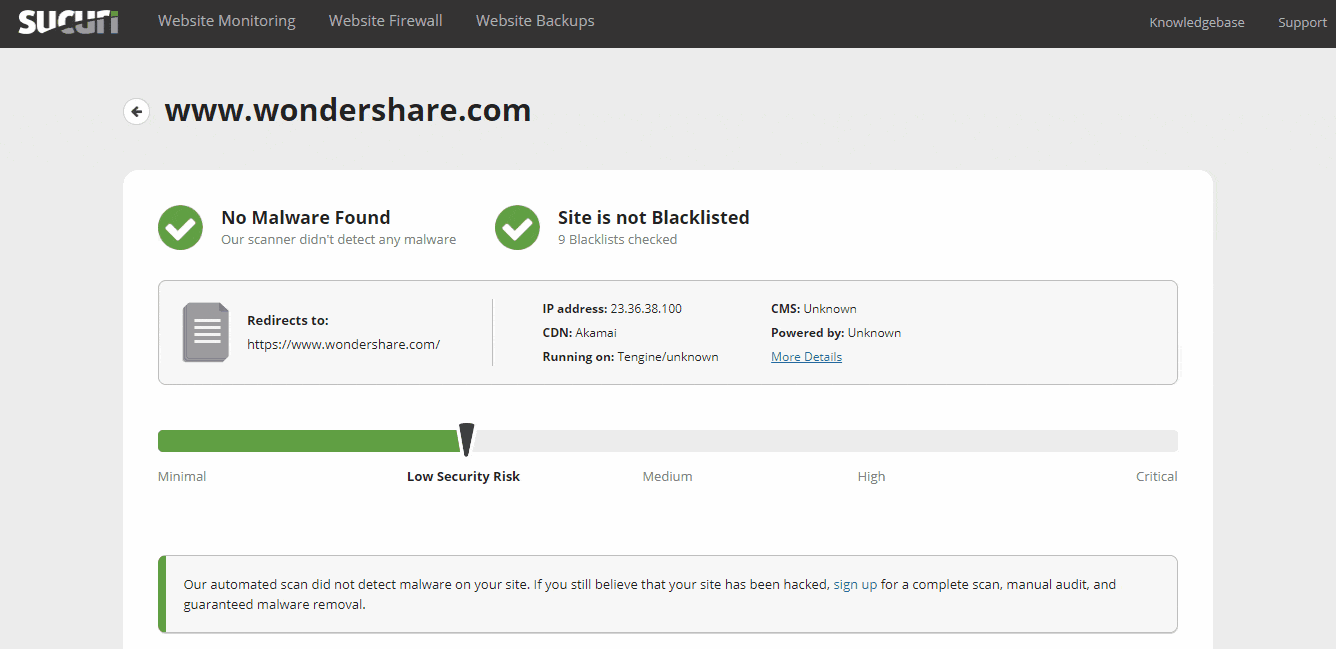Click the Site is not Blacklisted heading

coord(653,217)
